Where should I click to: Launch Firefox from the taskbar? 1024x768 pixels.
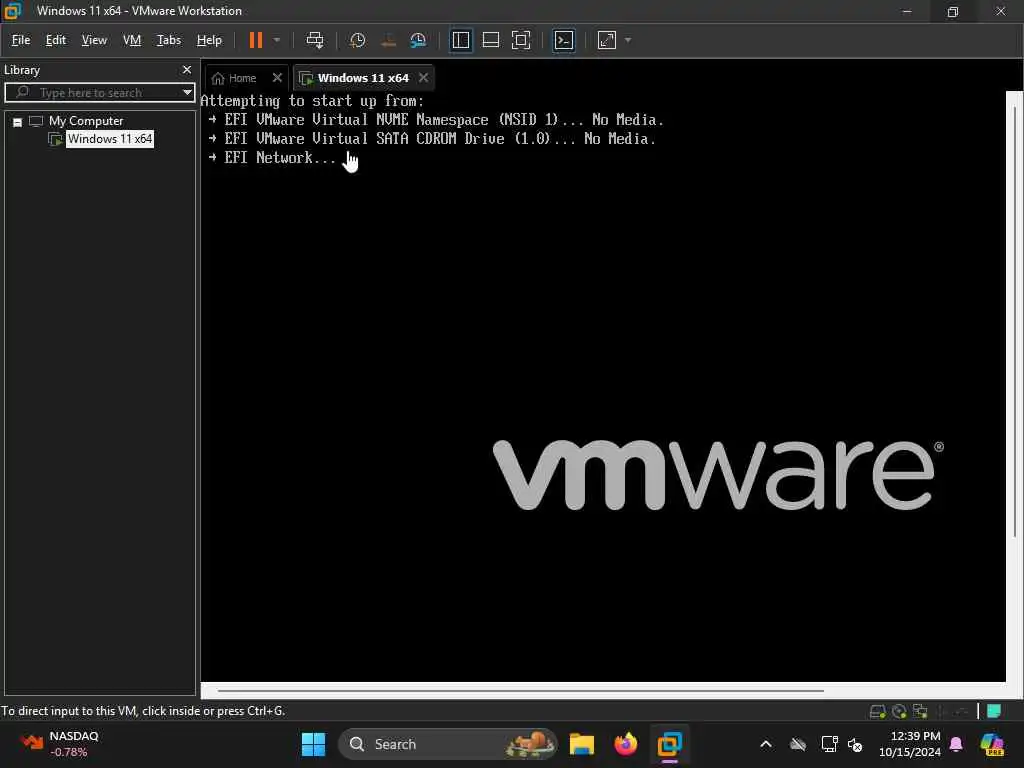[x=626, y=744]
